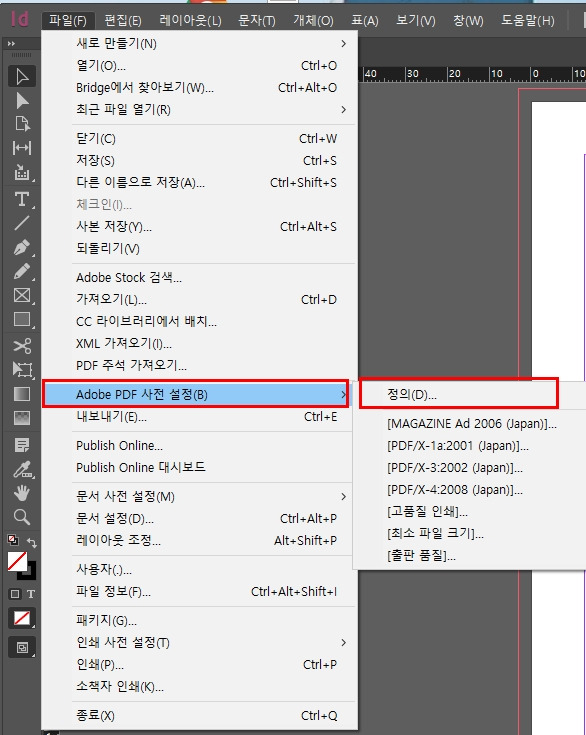Select the Direct Selection tool
The height and width of the screenshot is (735, 586).
tap(22, 100)
